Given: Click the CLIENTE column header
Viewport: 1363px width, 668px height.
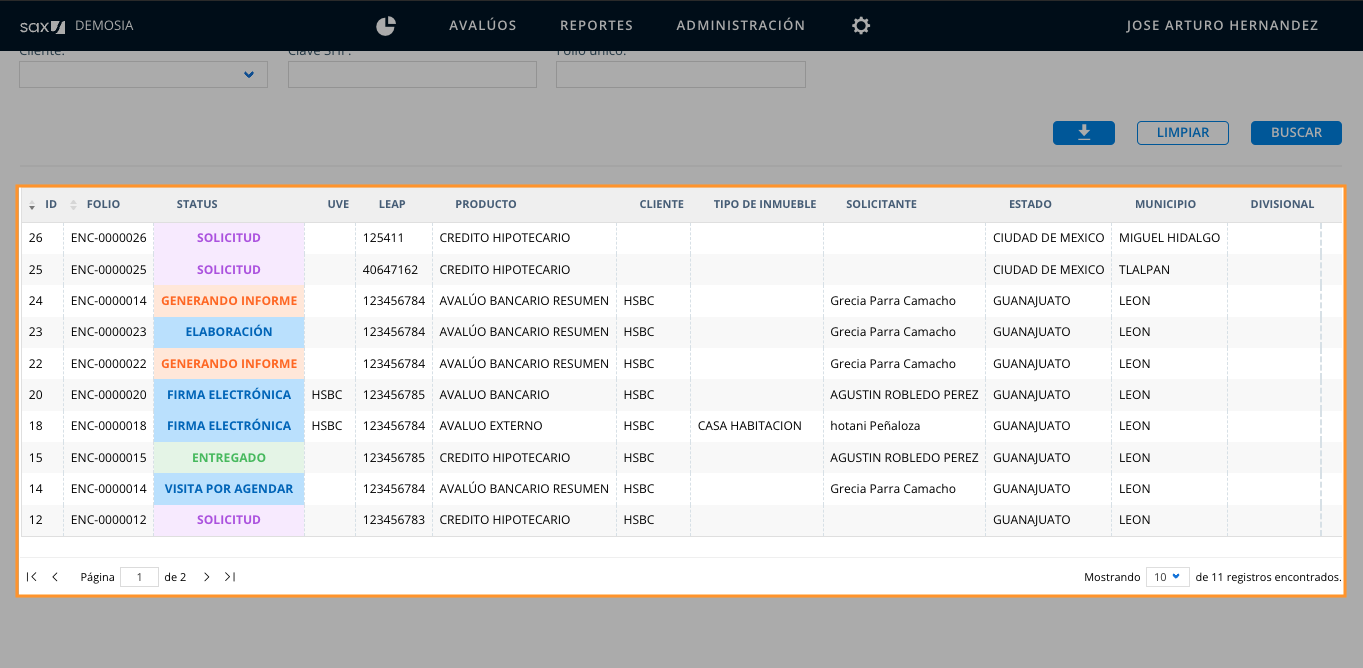Looking at the screenshot, I should (662, 204).
